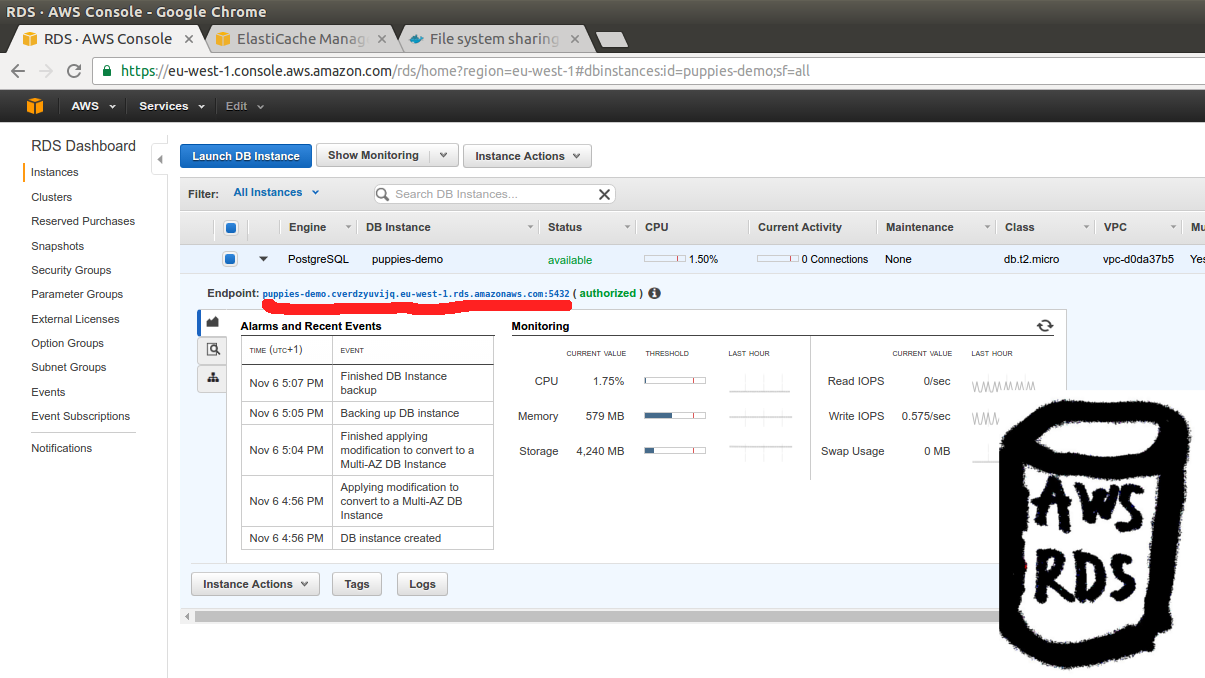Image resolution: width=1205 pixels, height=678 pixels.
Task: Click the browser back arrow
Action: point(18,71)
